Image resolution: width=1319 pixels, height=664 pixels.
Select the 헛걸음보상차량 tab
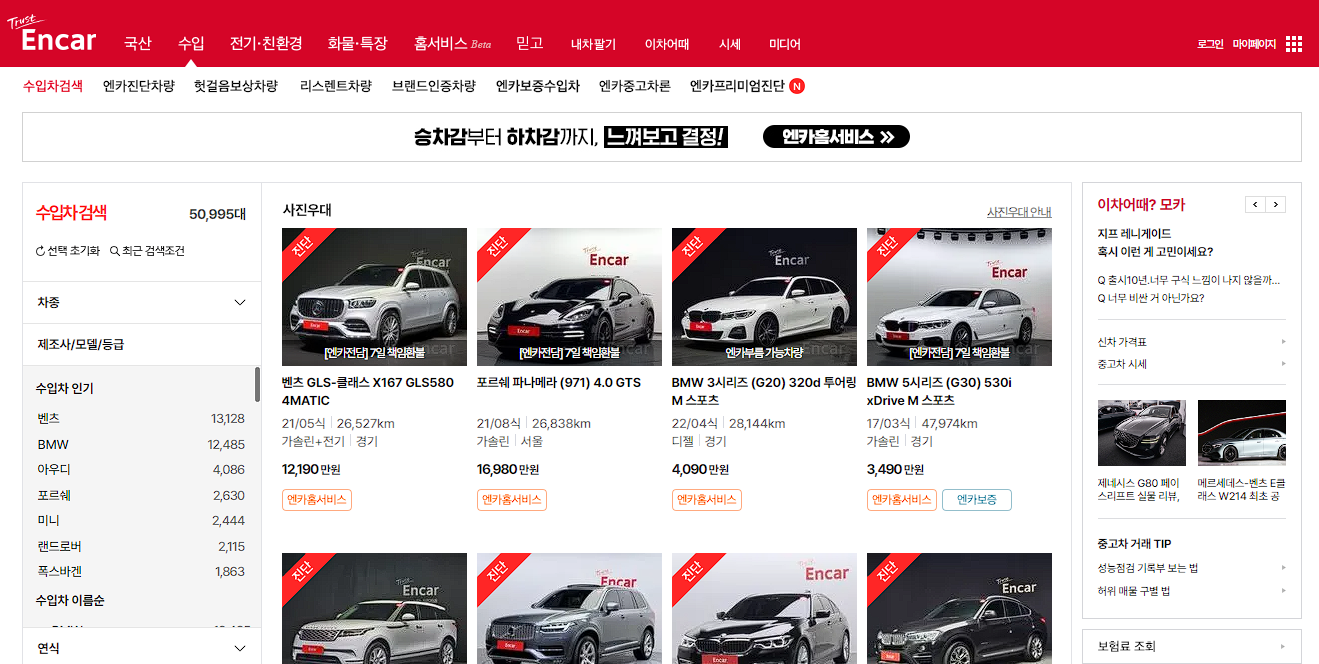click(236, 86)
